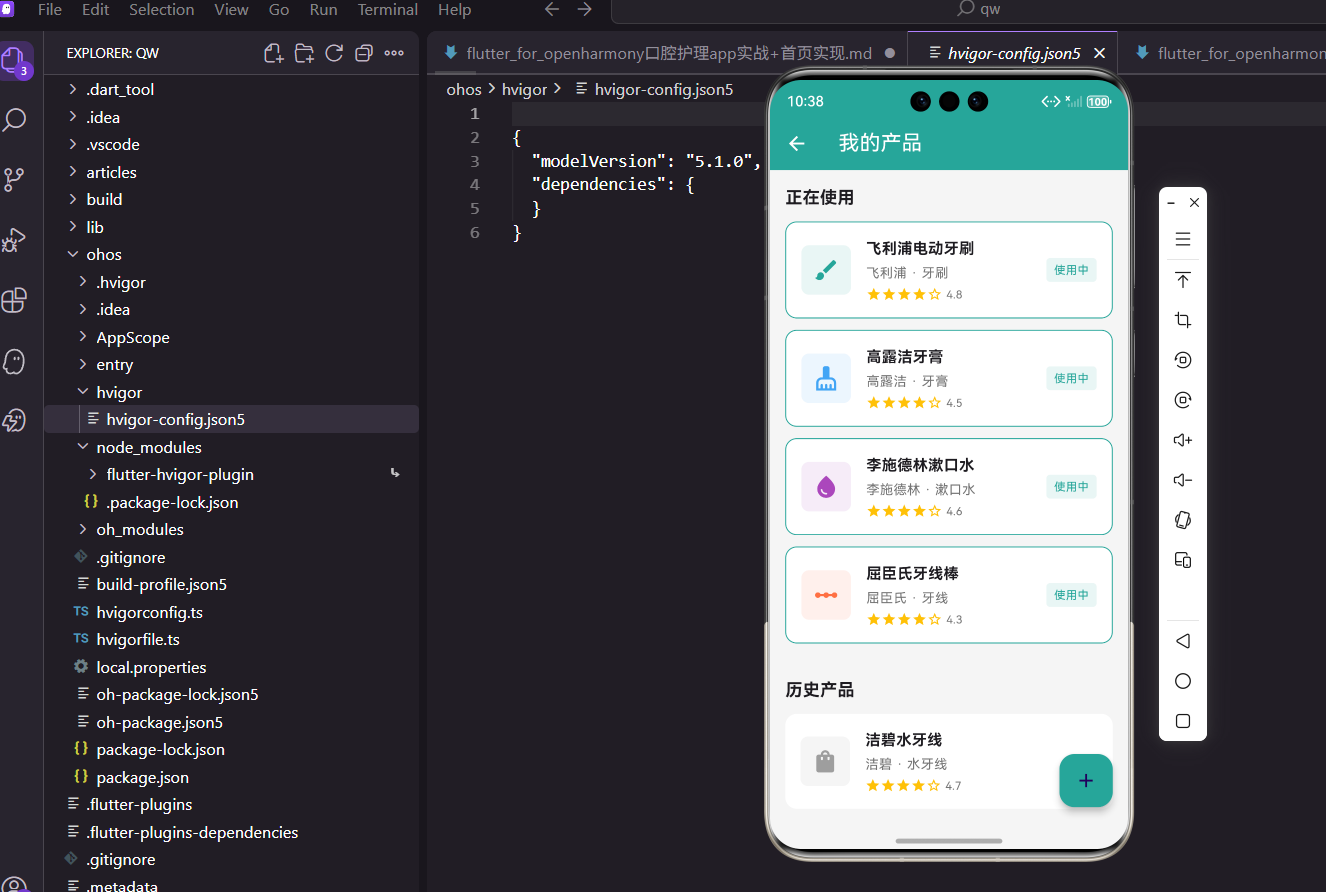Expand the .vscode folder
1326x892 pixels.
tap(231, 144)
